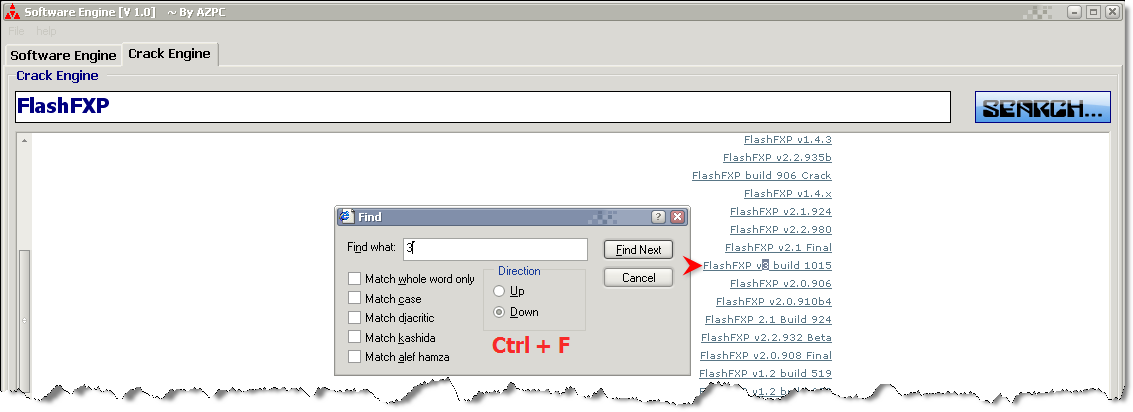This screenshot has height=412, width=1133.
Task: Close the Software Engine window
Action: point(1111,12)
